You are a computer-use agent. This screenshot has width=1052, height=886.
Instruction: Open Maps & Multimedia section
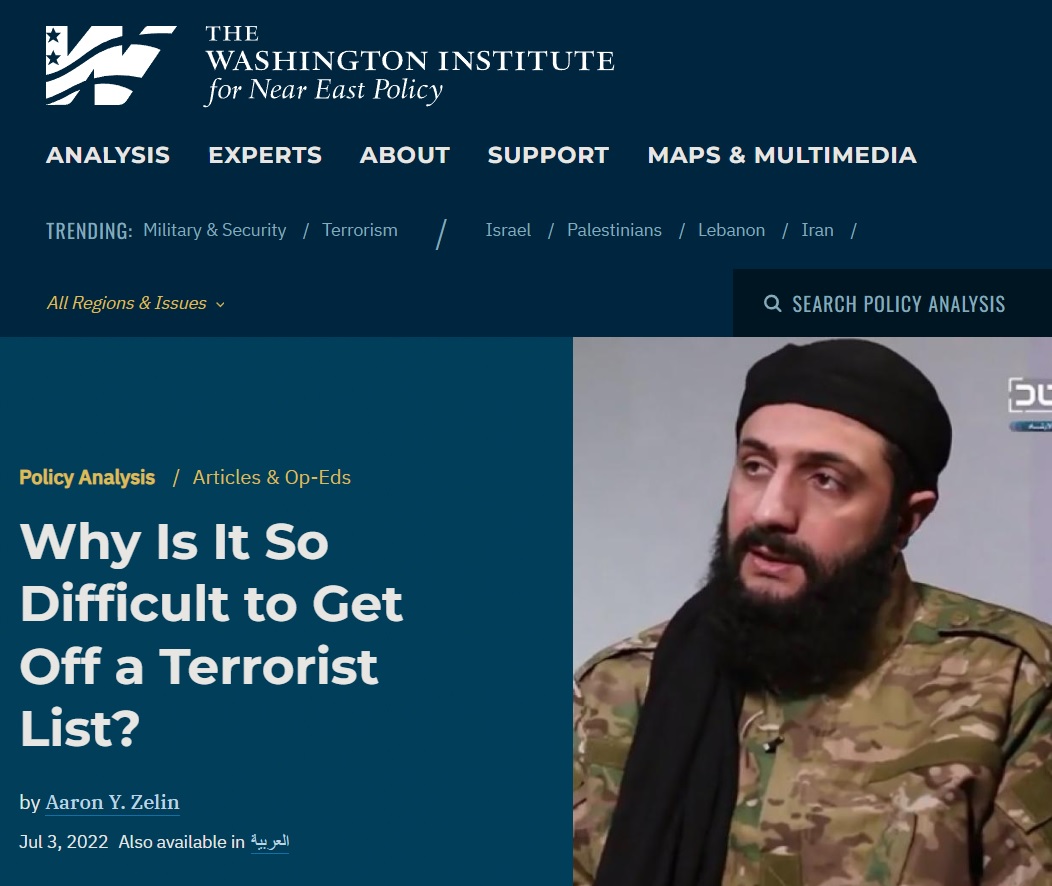click(782, 155)
